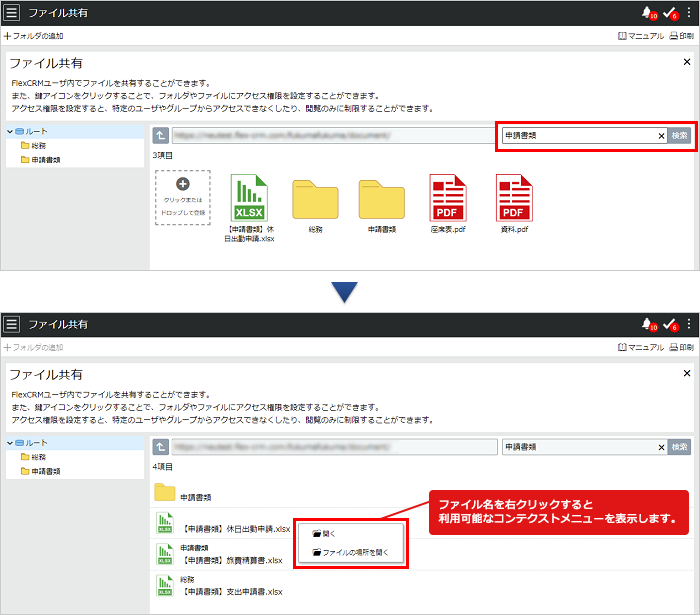Select 支出申請書.xlsx in search results

point(232,592)
